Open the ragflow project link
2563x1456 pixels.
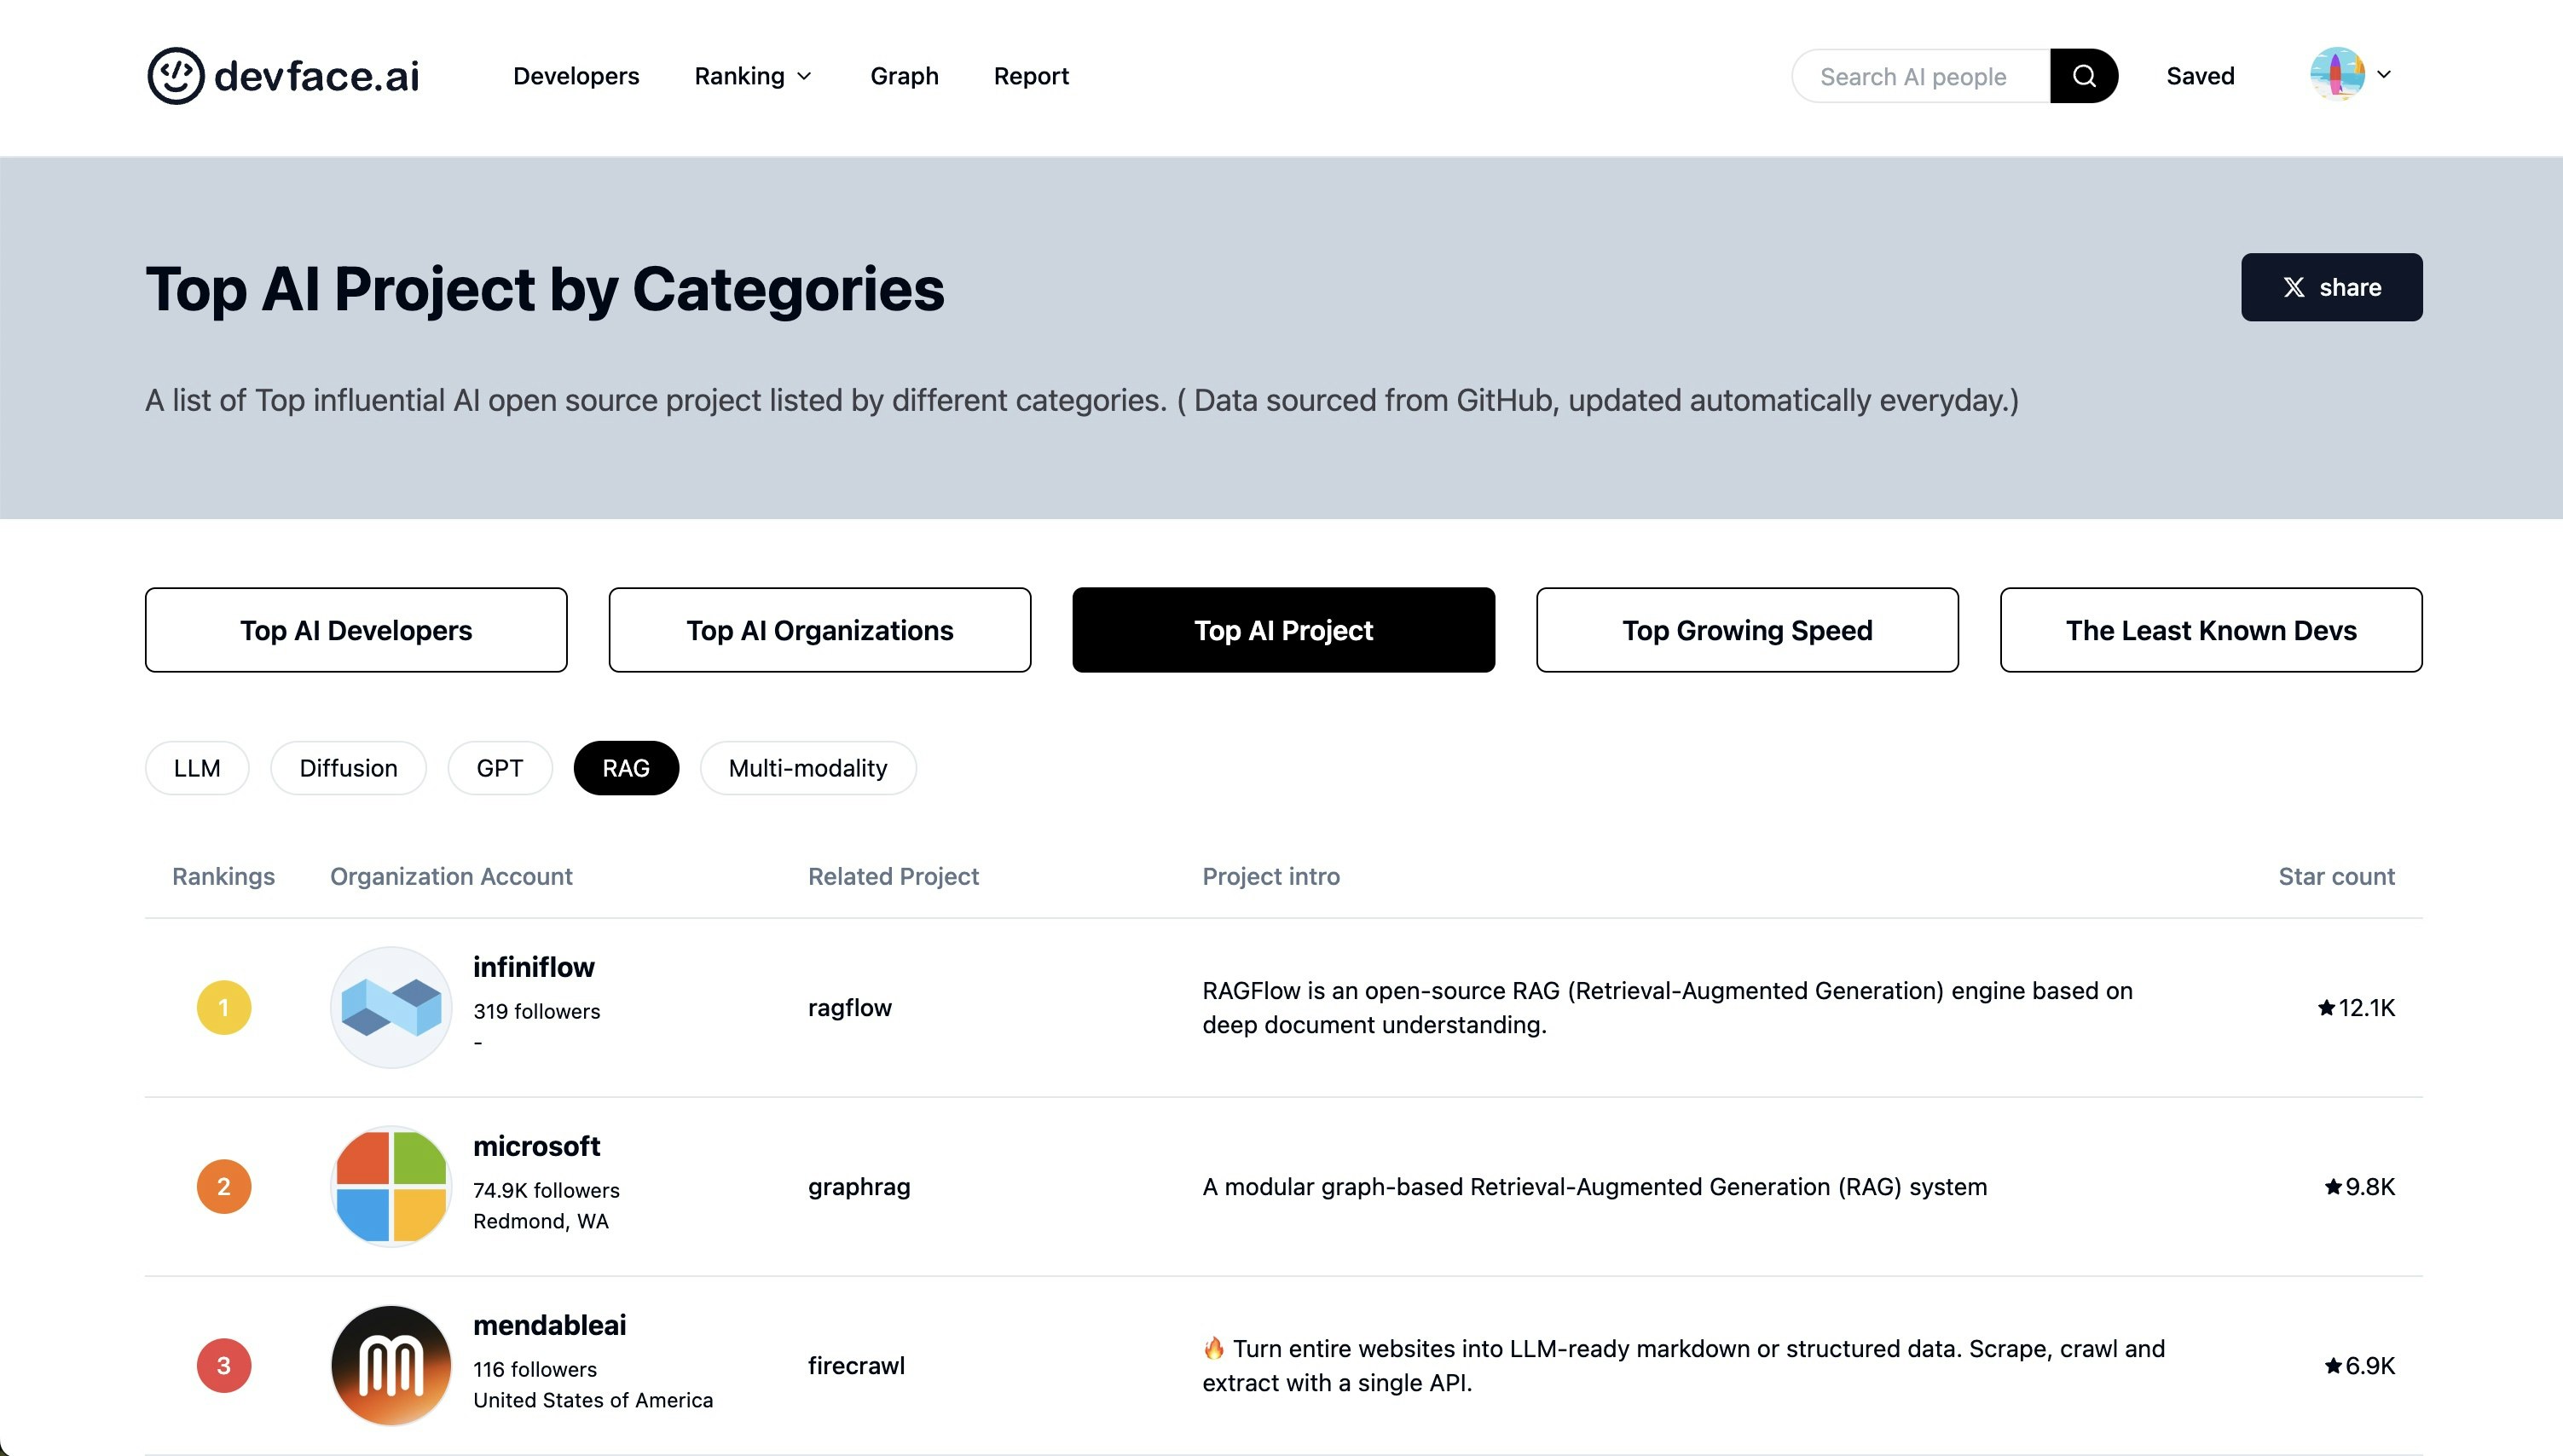[x=850, y=1008]
